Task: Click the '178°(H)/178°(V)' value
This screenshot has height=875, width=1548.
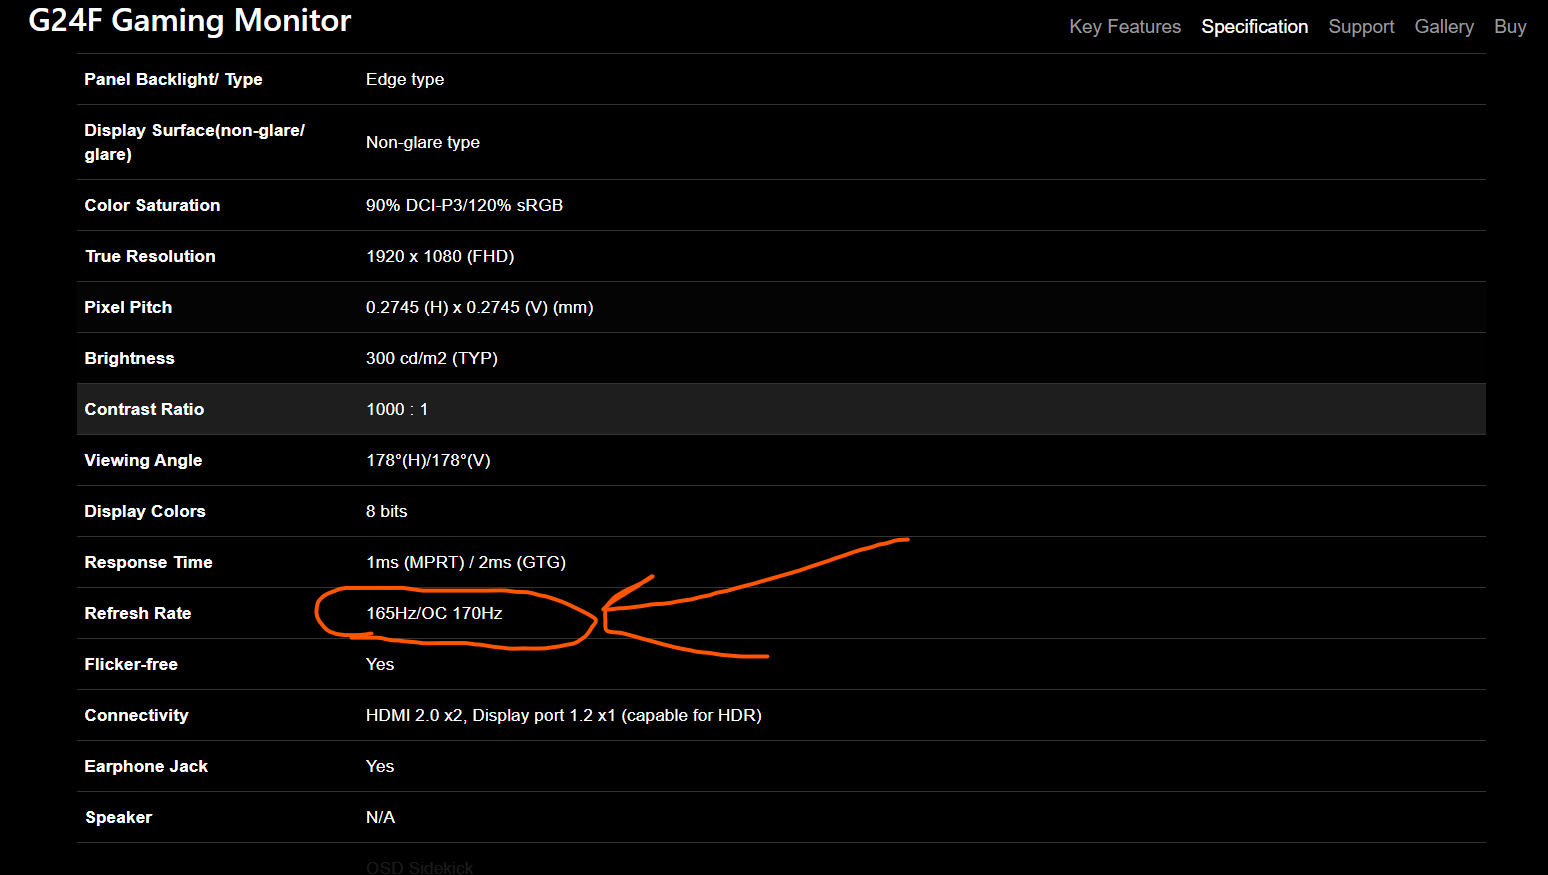Action: tap(428, 460)
